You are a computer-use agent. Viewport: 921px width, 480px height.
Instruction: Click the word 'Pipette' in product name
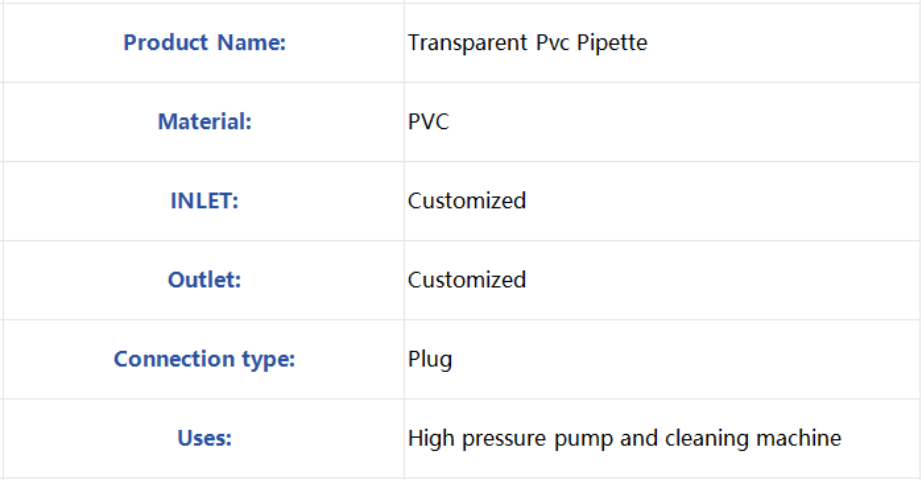point(611,43)
